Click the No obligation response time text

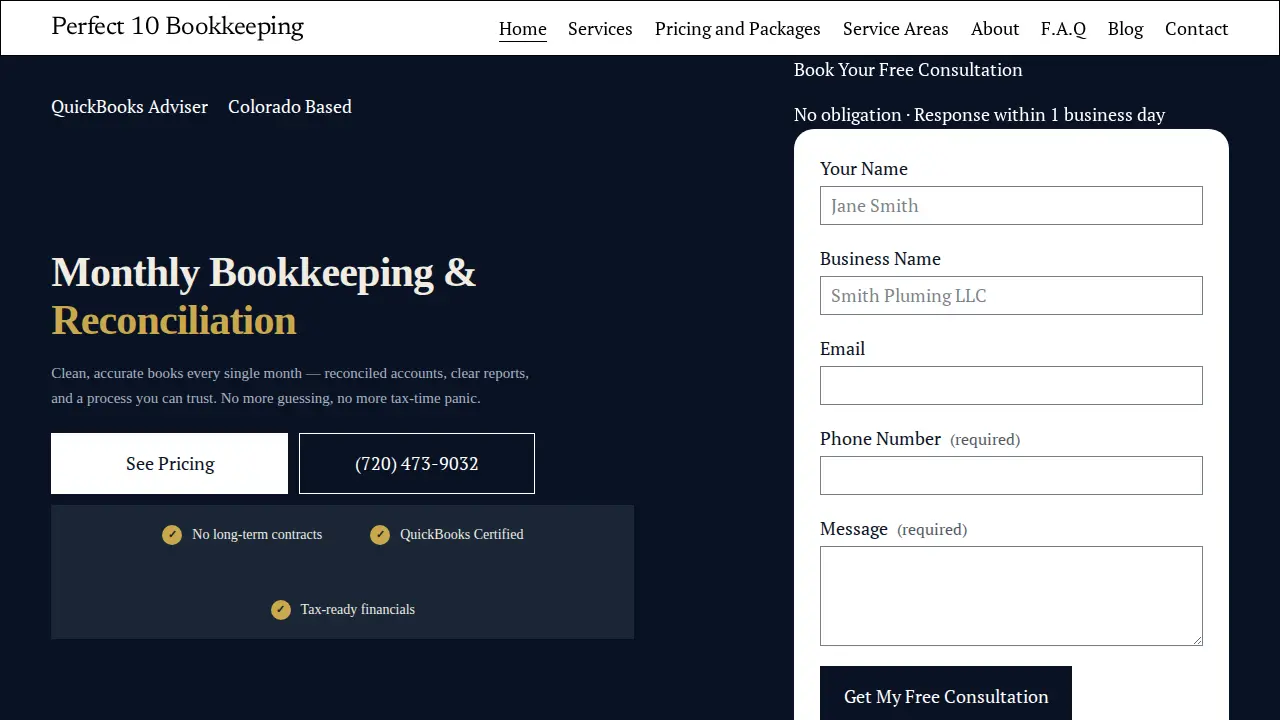click(x=980, y=115)
